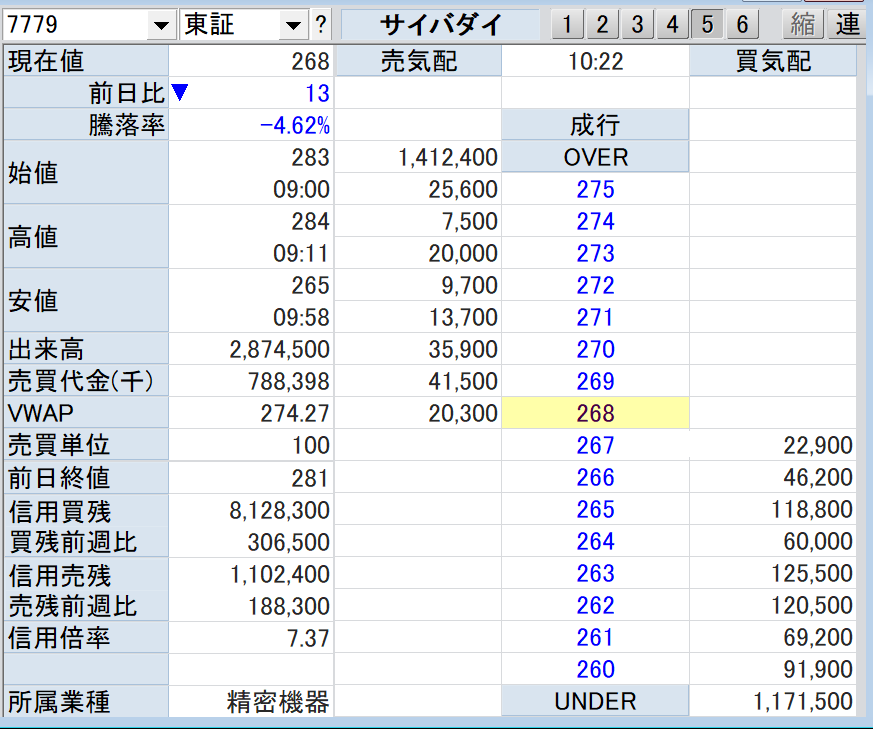Viewport: 873px width, 729px height.
Task: Click the question mark help button
Action: coord(320,24)
